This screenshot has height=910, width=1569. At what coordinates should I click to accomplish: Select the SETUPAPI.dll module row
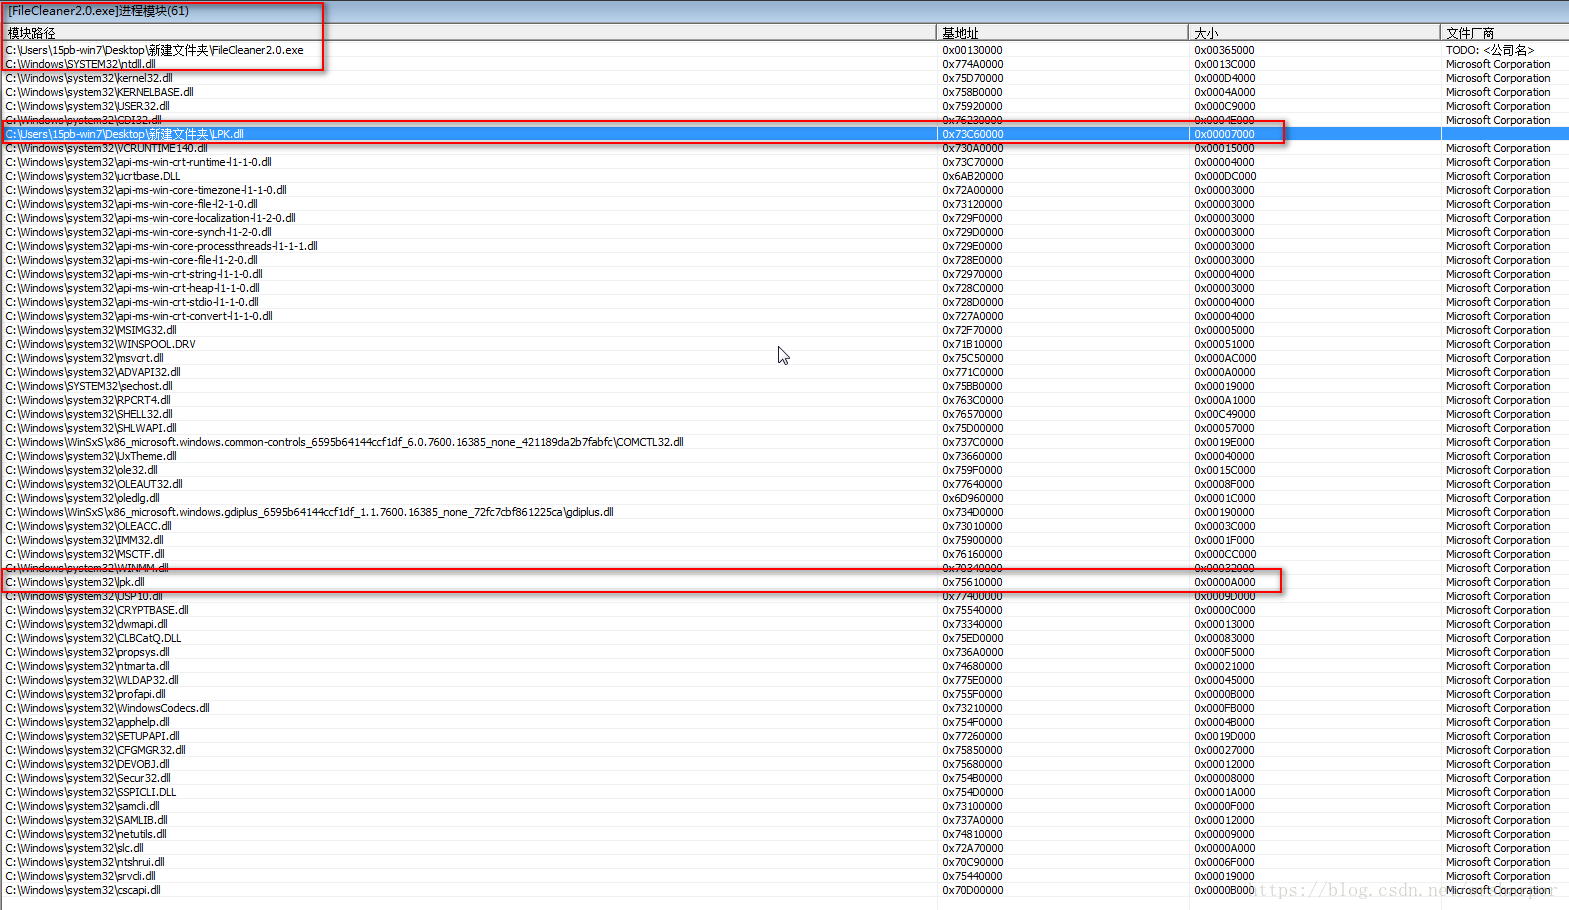click(x=784, y=736)
